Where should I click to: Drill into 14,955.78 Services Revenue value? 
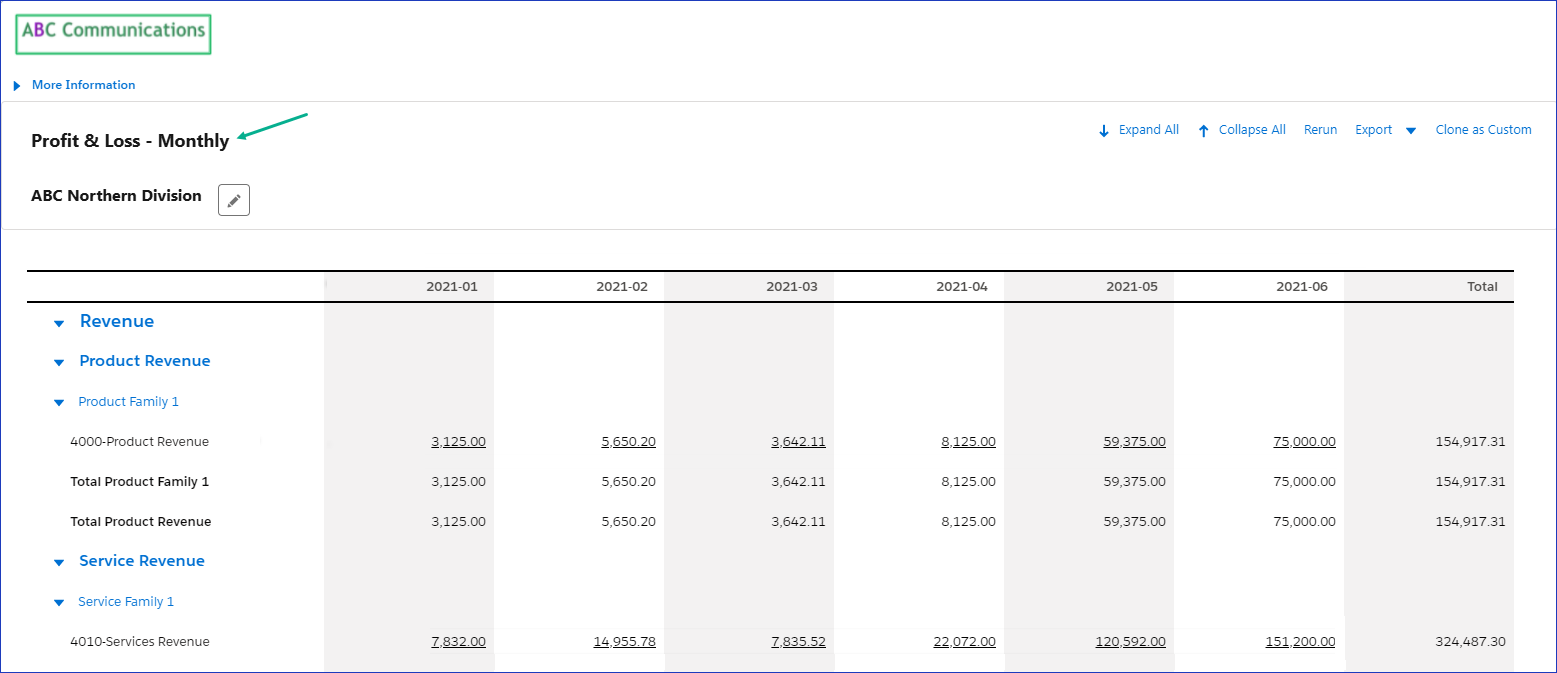(624, 641)
